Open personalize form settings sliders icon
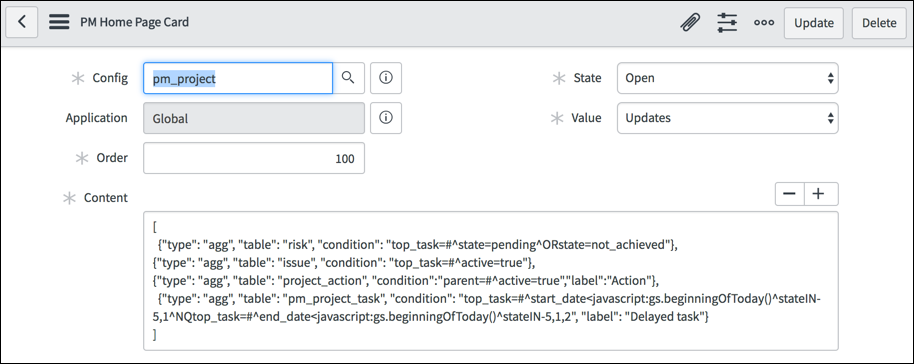The image size is (914, 364). pyautogui.click(x=727, y=23)
